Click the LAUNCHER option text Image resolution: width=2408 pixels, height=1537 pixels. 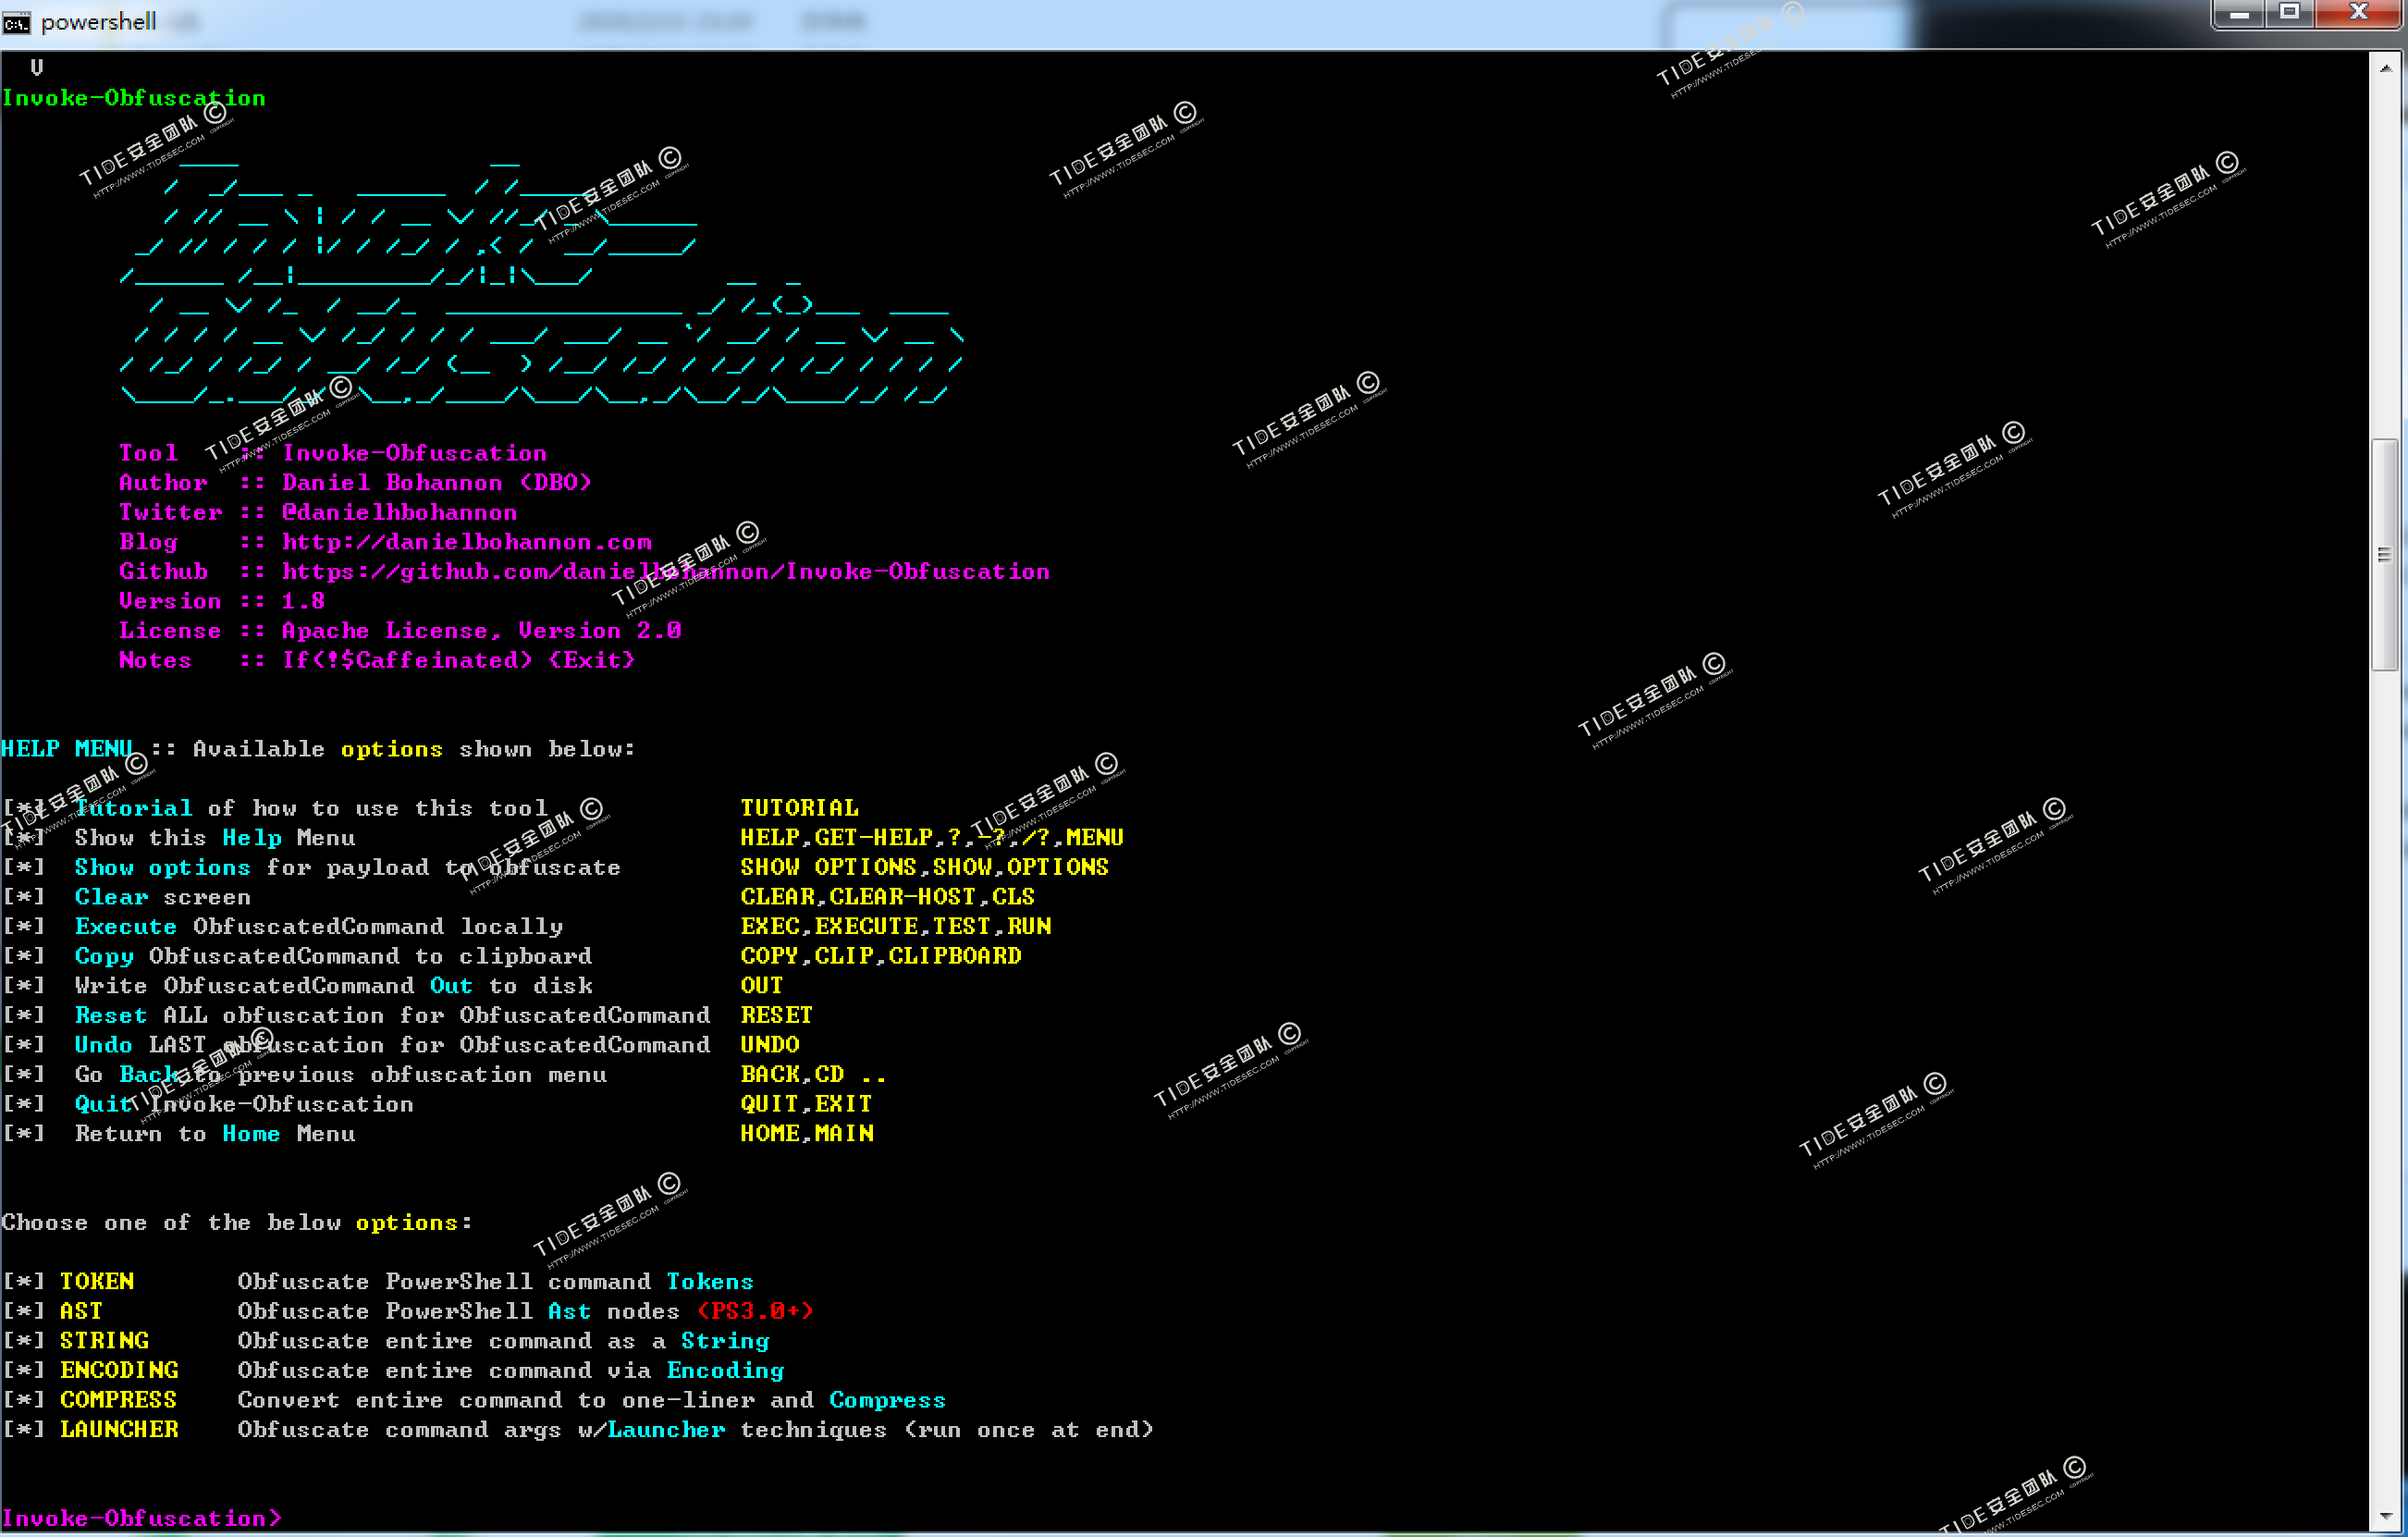pos(119,1430)
